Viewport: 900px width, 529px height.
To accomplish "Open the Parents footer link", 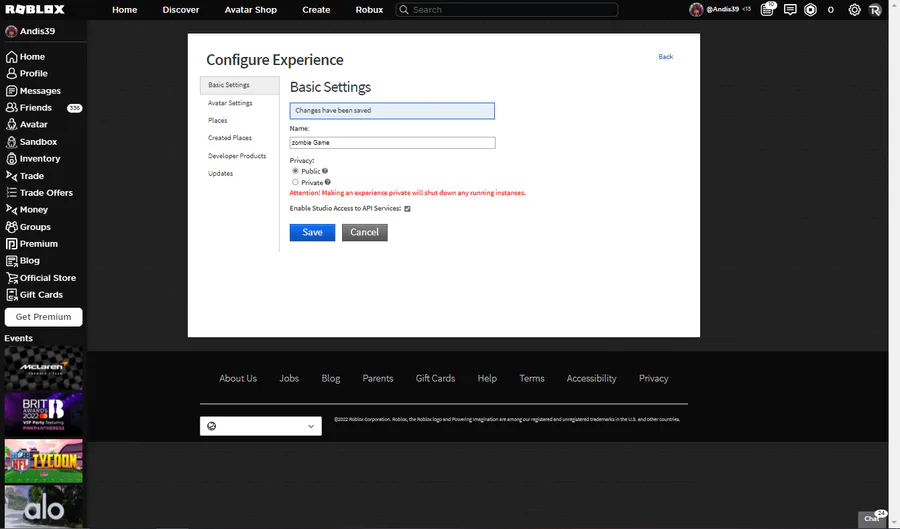I will click(x=378, y=378).
